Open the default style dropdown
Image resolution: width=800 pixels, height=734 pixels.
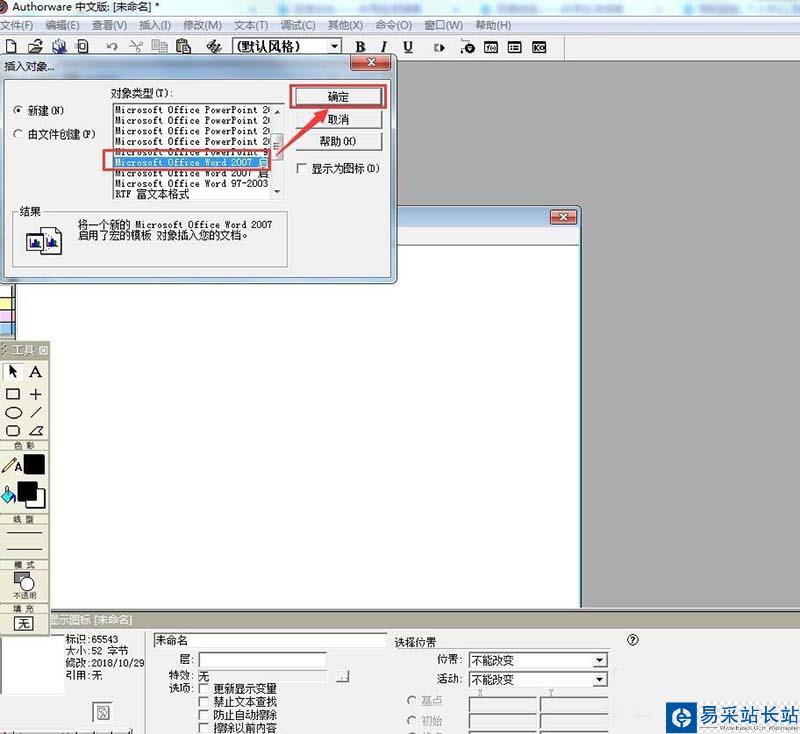334,46
